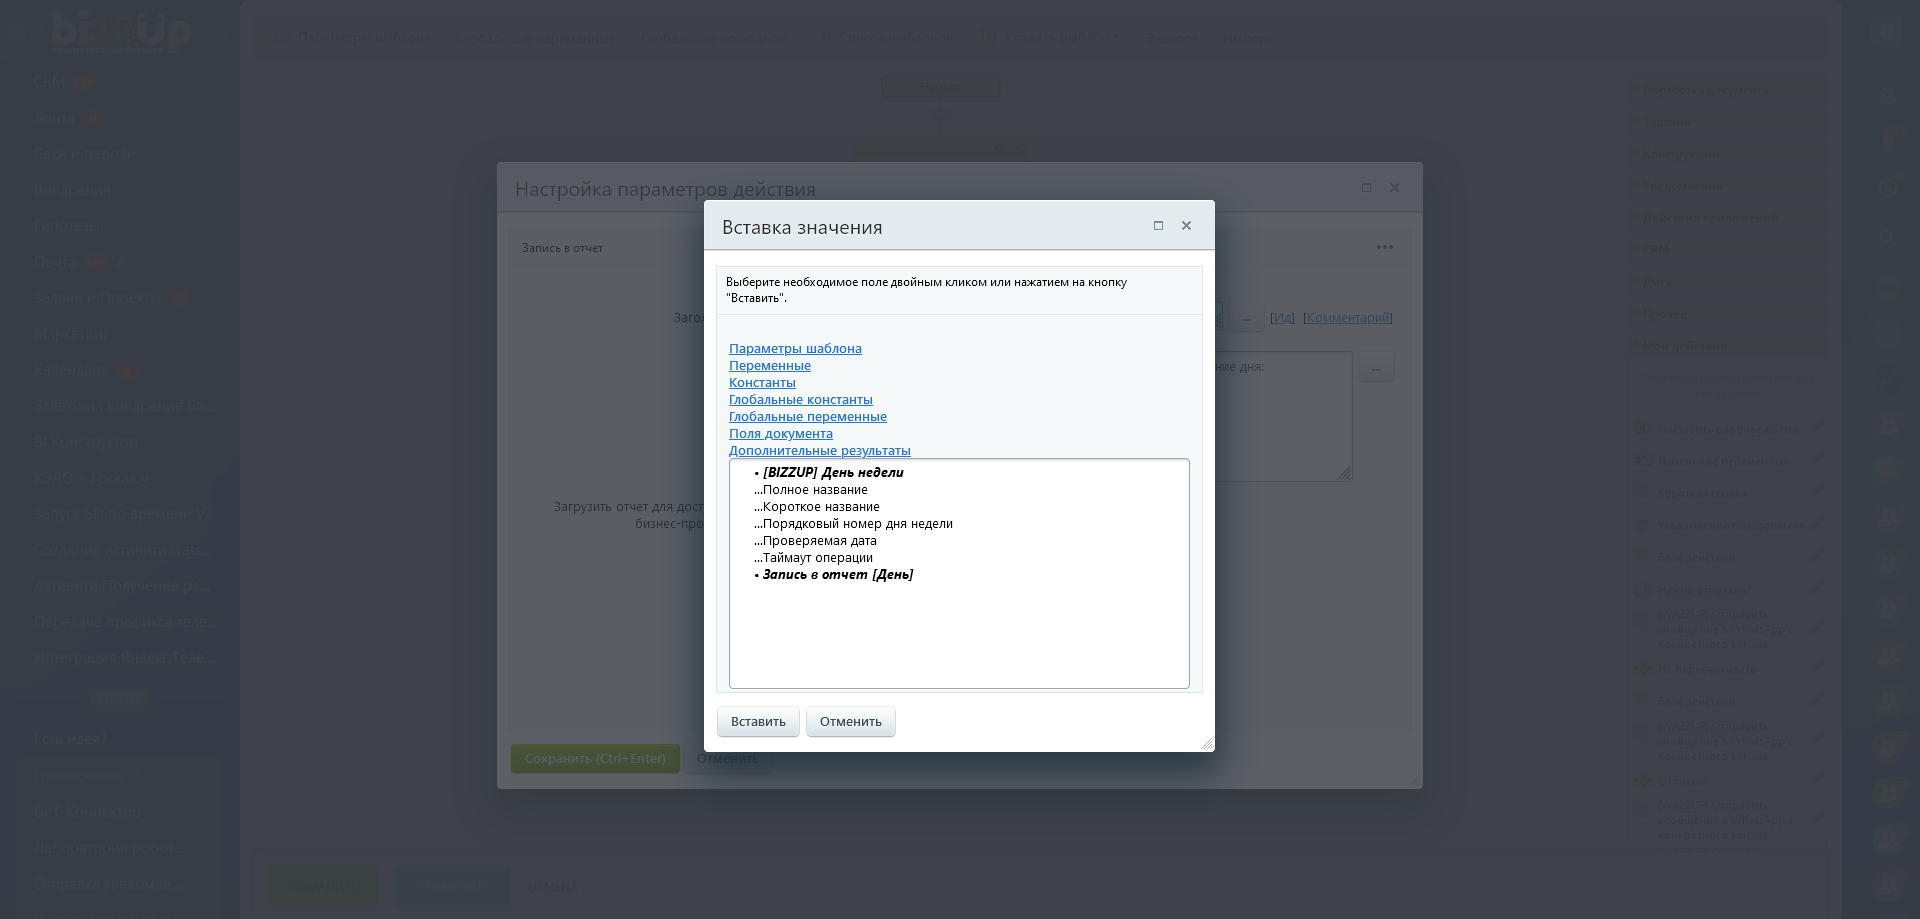Image resolution: width=1920 pixels, height=919 pixels.
Task: Expand the "Уведомления" actions section
Action: pyautogui.click(x=1683, y=186)
